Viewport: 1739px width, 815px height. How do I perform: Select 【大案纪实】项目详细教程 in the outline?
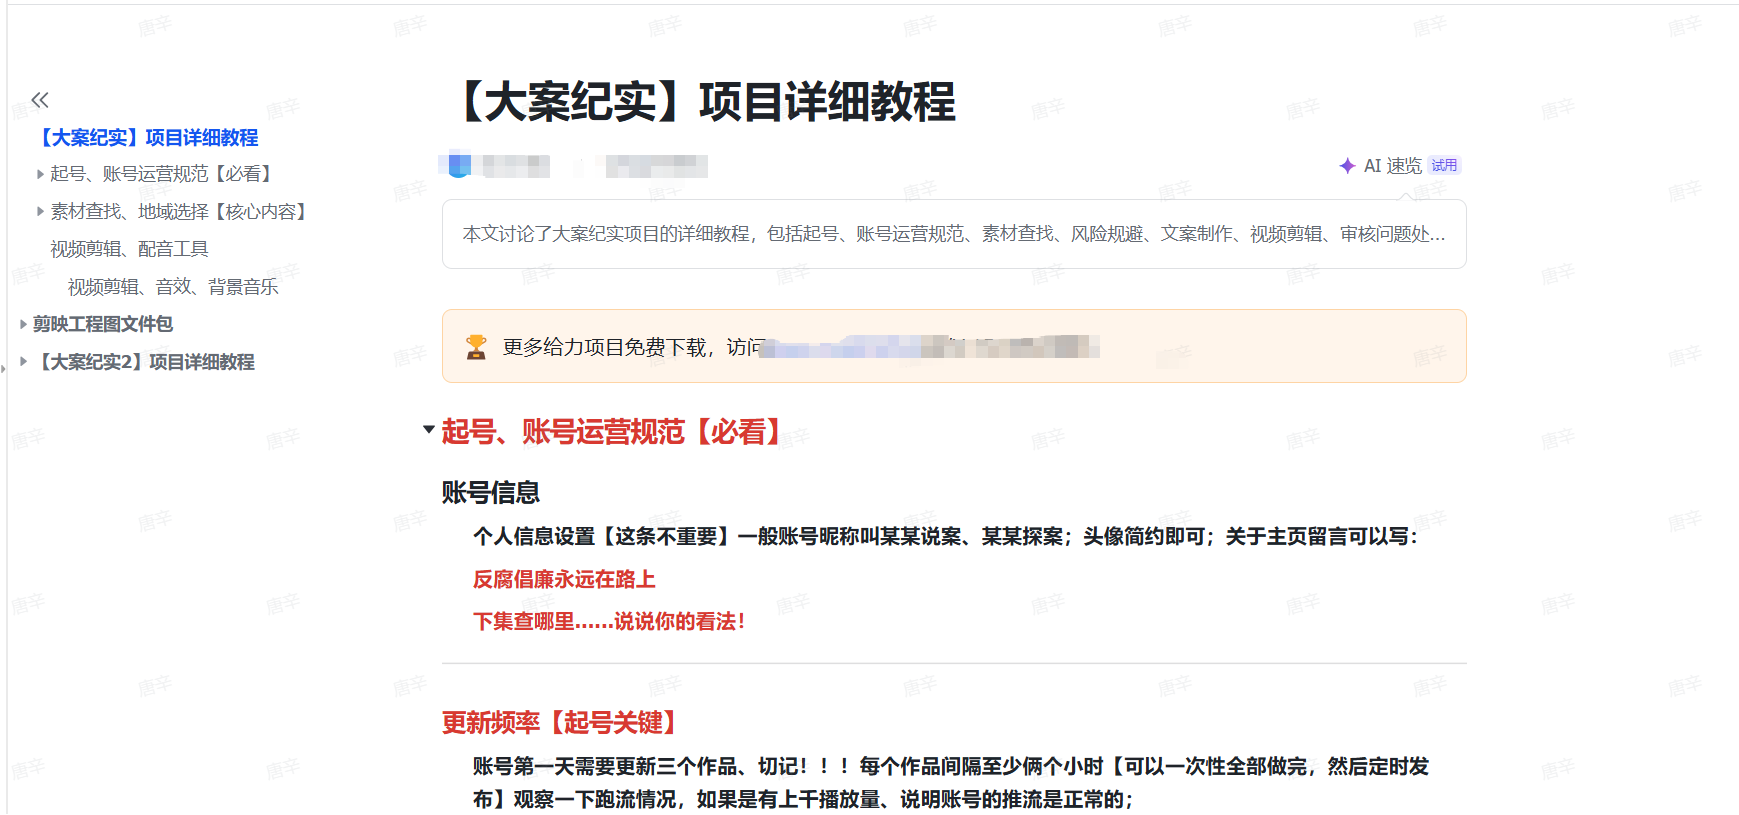point(148,138)
